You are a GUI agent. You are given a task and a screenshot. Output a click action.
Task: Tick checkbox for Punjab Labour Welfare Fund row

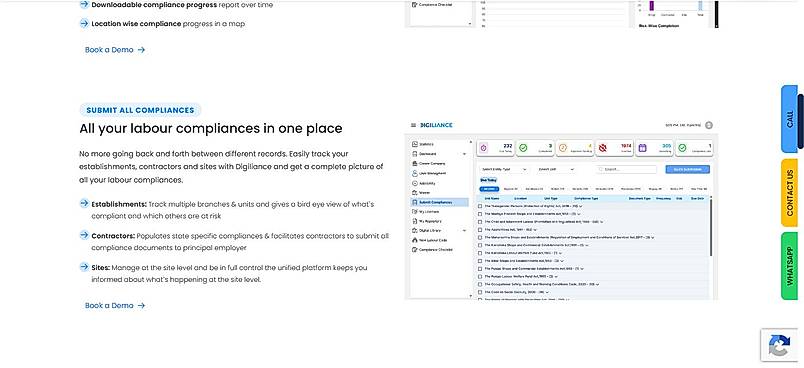[x=480, y=276]
